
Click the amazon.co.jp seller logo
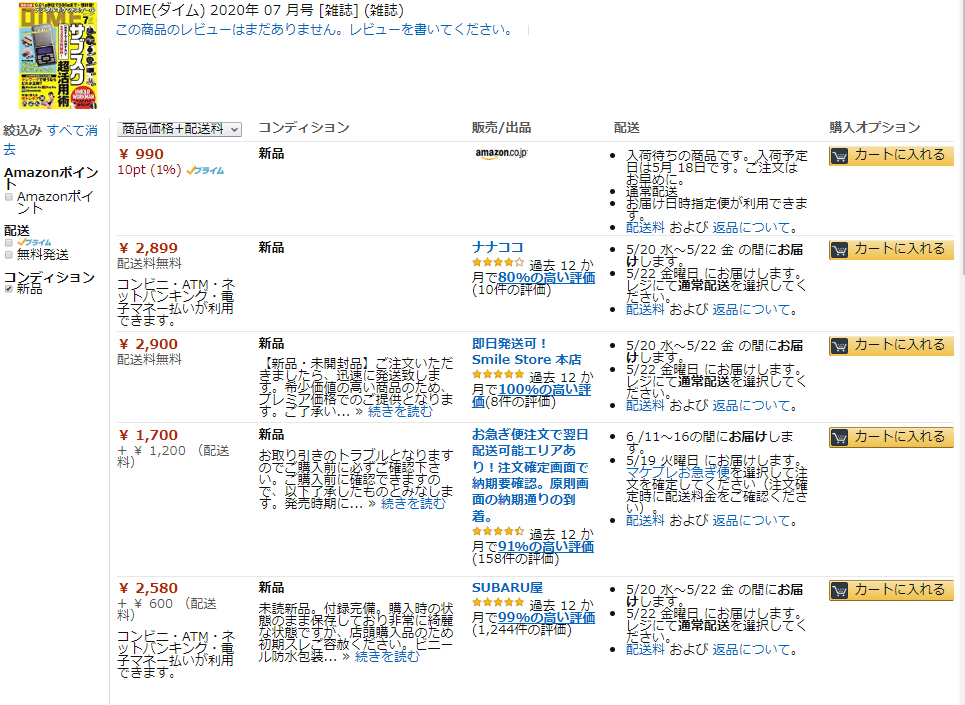[502, 154]
